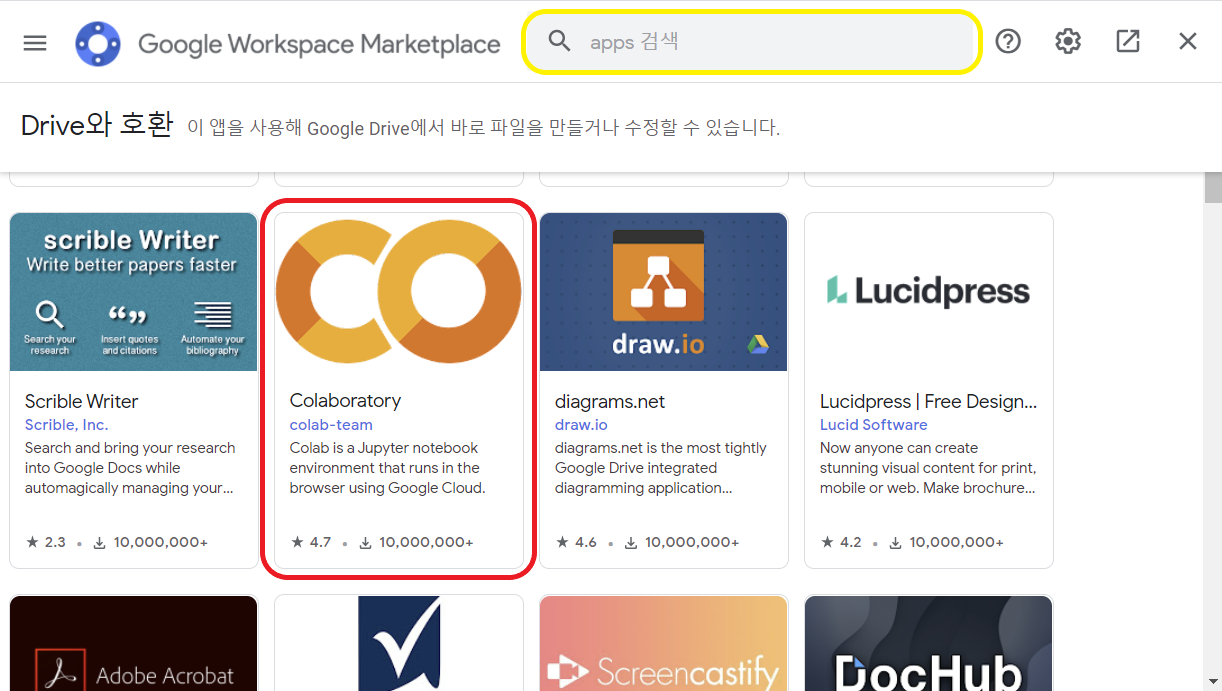Click Colaboratory 4.7 star rating
Screen dimensions: 1222x691
click(x=311, y=542)
